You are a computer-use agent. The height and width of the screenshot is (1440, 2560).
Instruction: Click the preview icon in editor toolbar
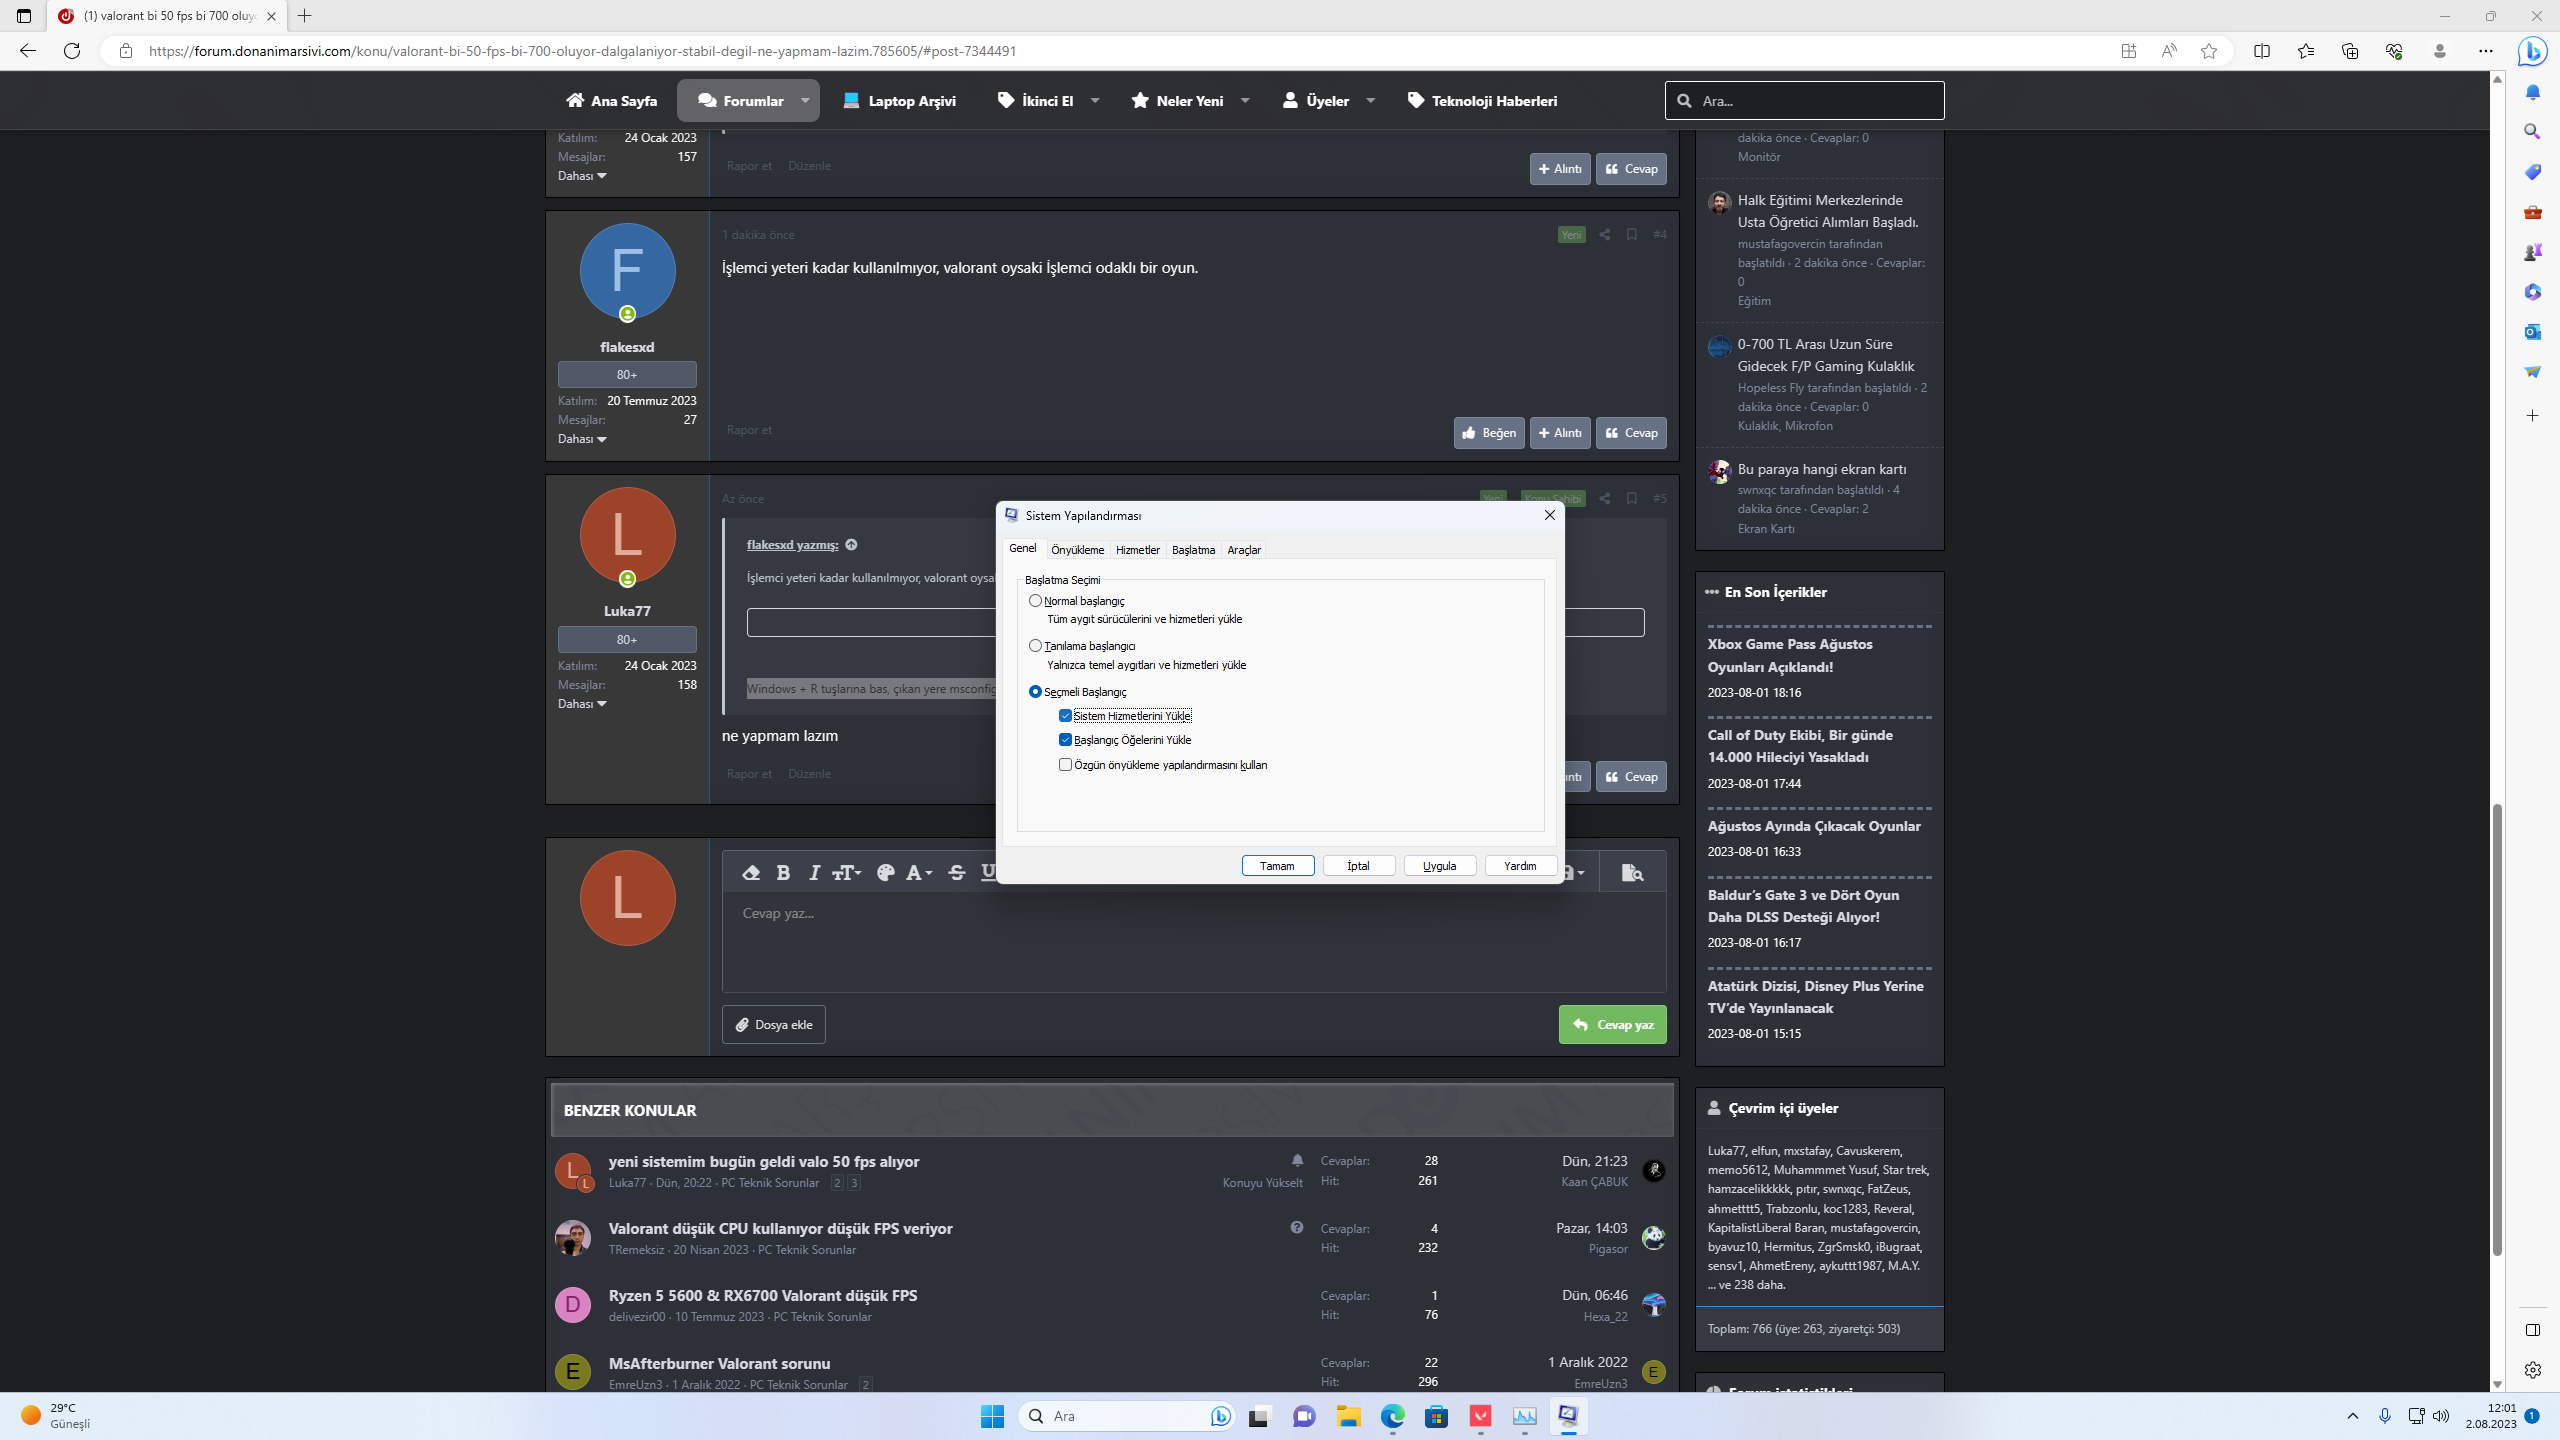click(x=1632, y=873)
